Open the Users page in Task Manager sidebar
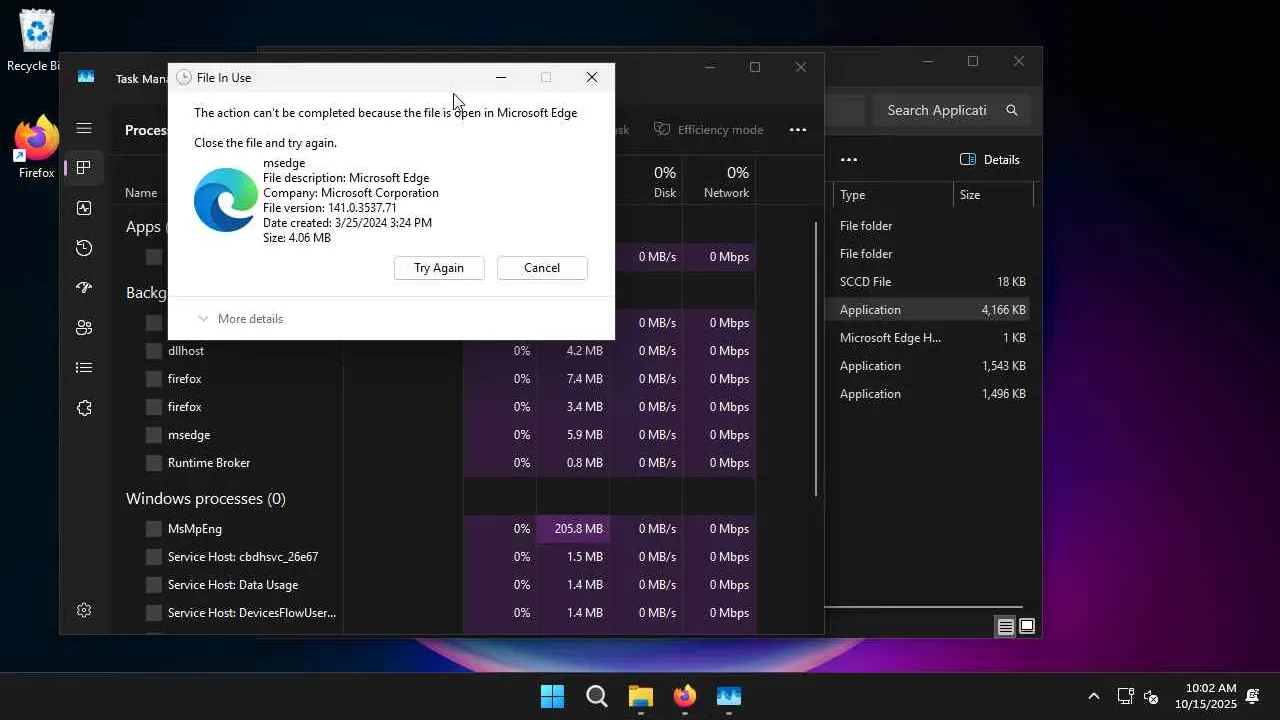This screenshot has width=1280, height=720. (84, 328)
